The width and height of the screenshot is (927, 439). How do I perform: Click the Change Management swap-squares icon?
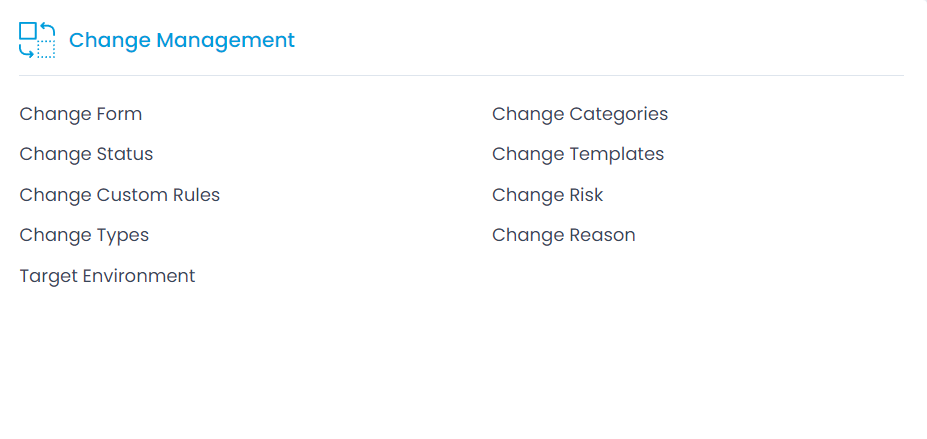click(x=37, y=40)
